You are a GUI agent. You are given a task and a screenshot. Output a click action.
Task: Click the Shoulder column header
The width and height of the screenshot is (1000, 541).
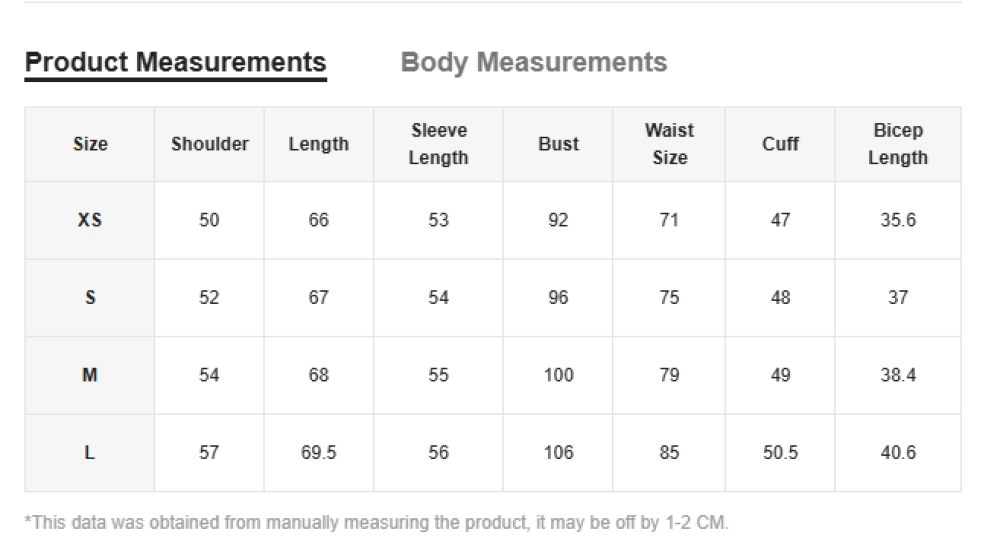(209, 144)
